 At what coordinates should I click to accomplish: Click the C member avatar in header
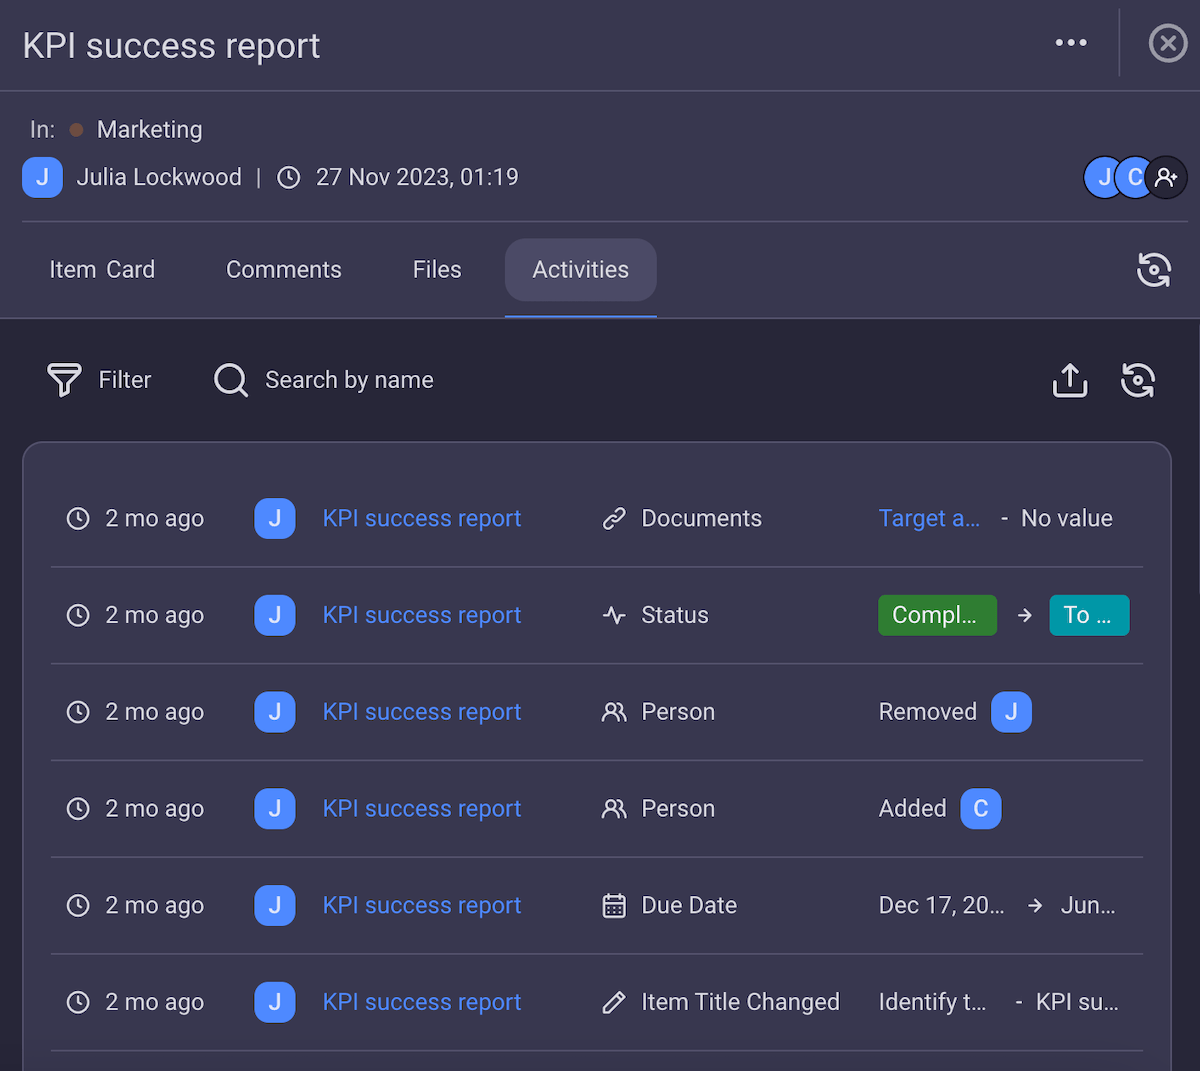(x=1134, y=178)
